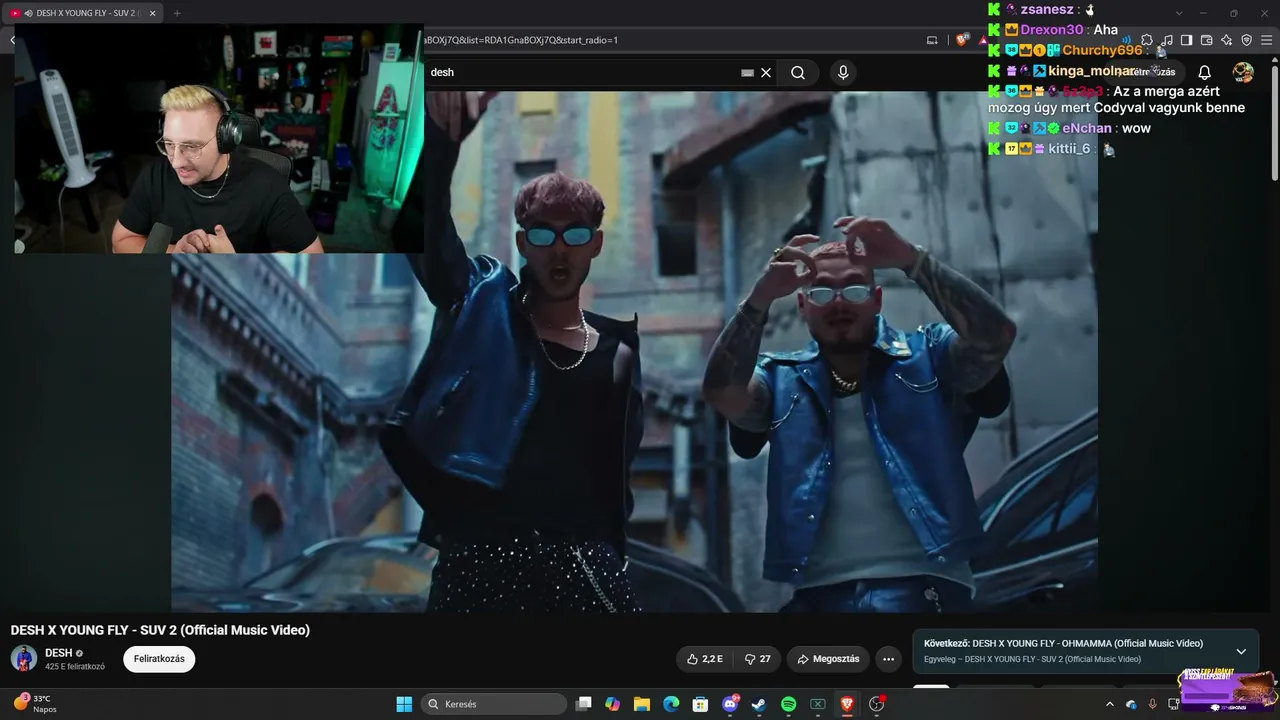Open the Brave Wallet icon

tap(1207, 40)
